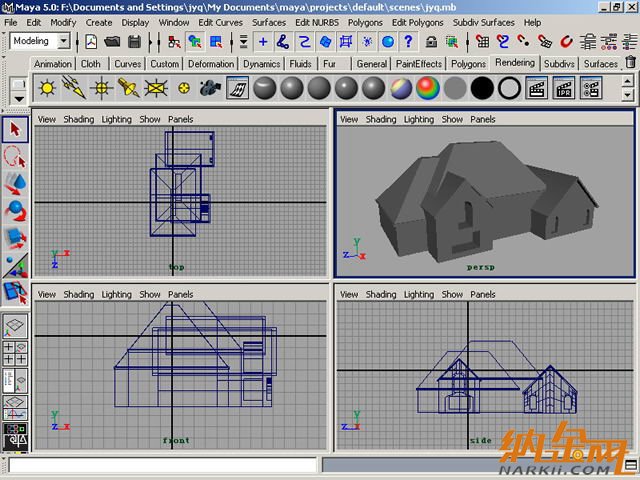Pick the Rotate tool in the toolbox

coord(15,210)
